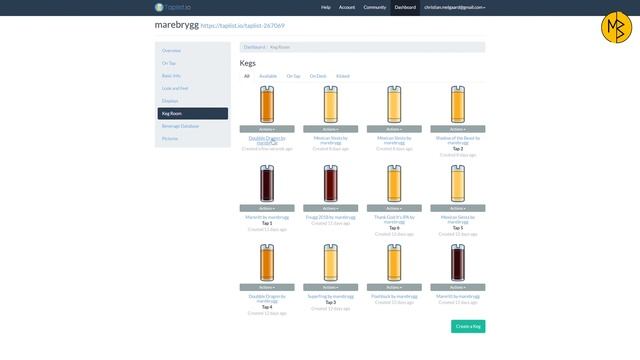Click Dashboard in the breadcrumb trail
640x360 pixels.
(x=254, y=47)
